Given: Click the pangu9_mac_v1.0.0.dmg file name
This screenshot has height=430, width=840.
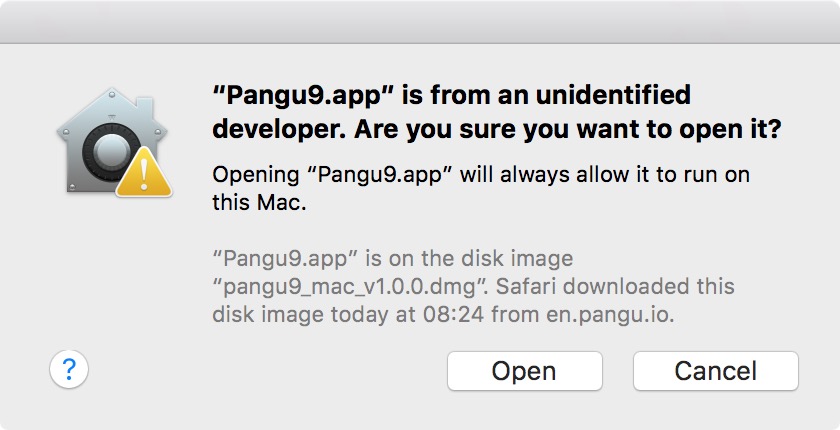Looking at the screenshot, I should (350, 287).
